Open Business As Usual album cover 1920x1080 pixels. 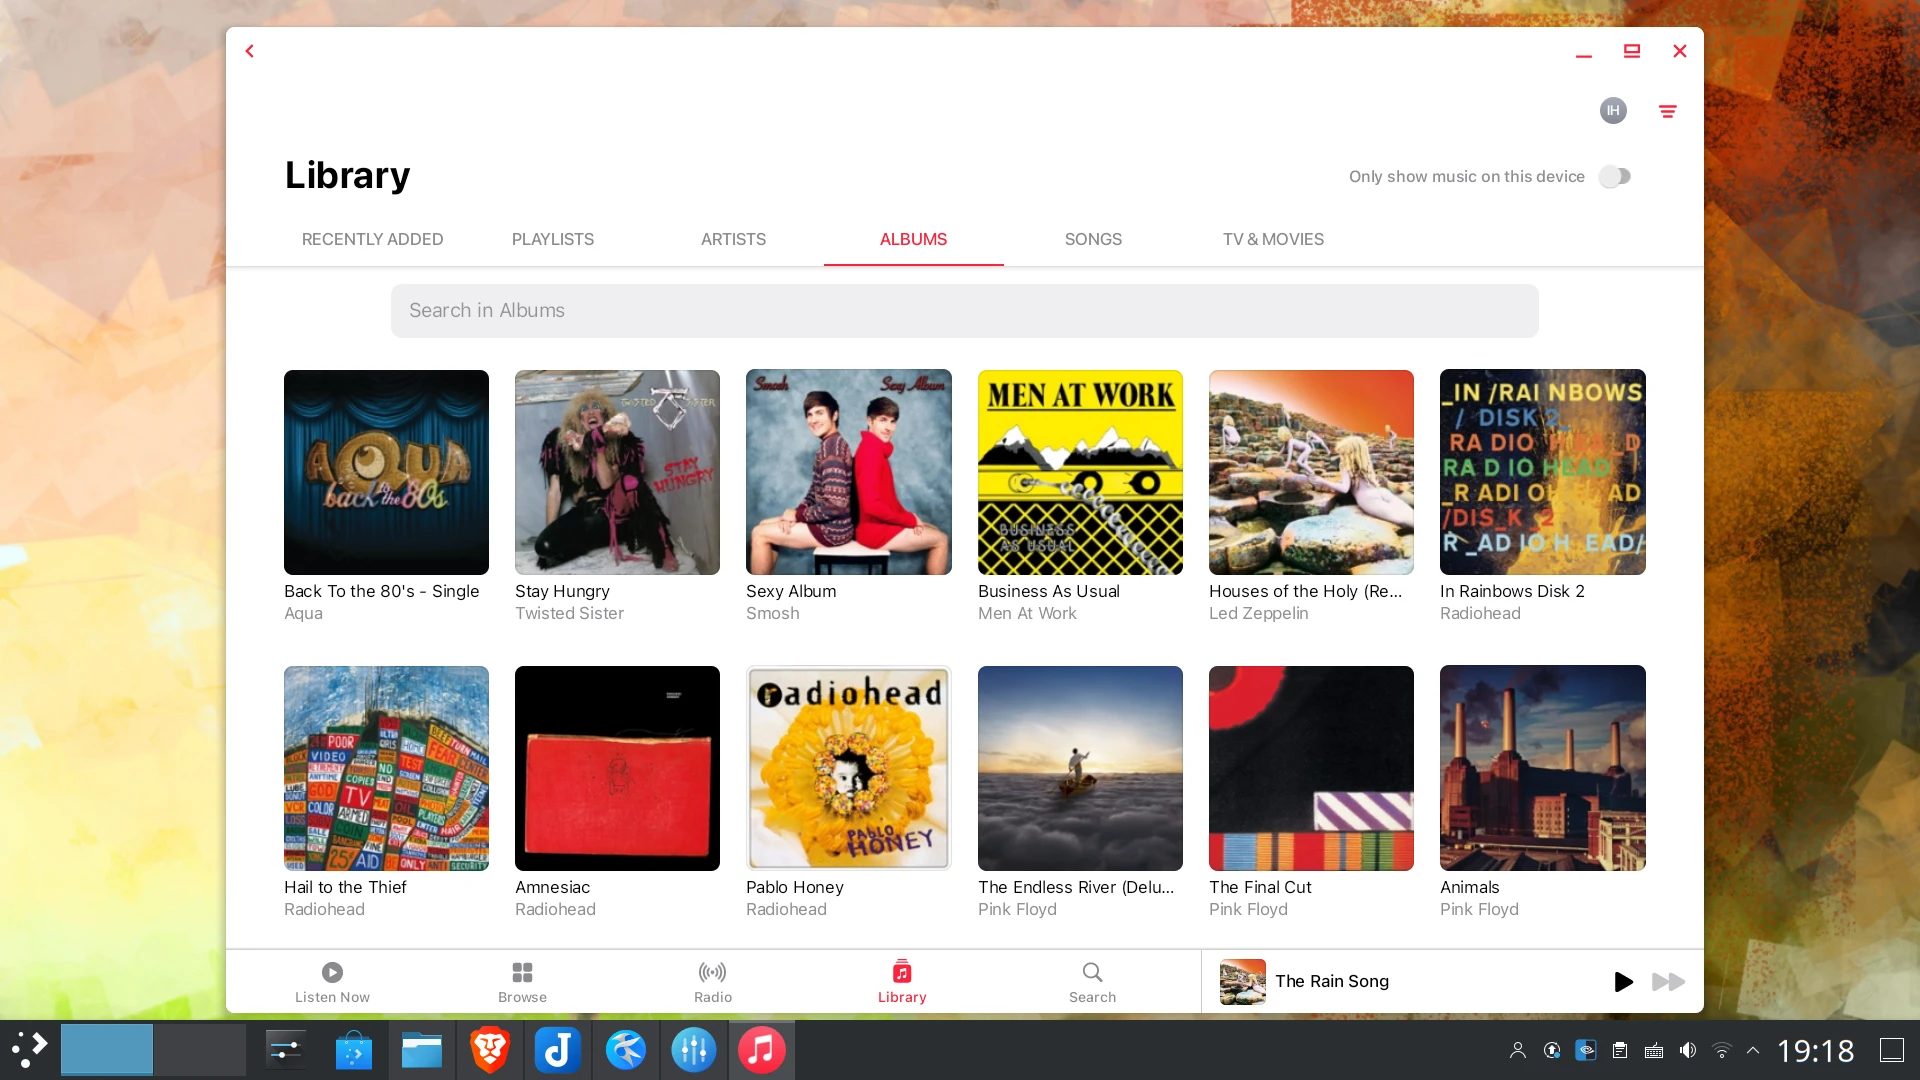coord(1080,472)
